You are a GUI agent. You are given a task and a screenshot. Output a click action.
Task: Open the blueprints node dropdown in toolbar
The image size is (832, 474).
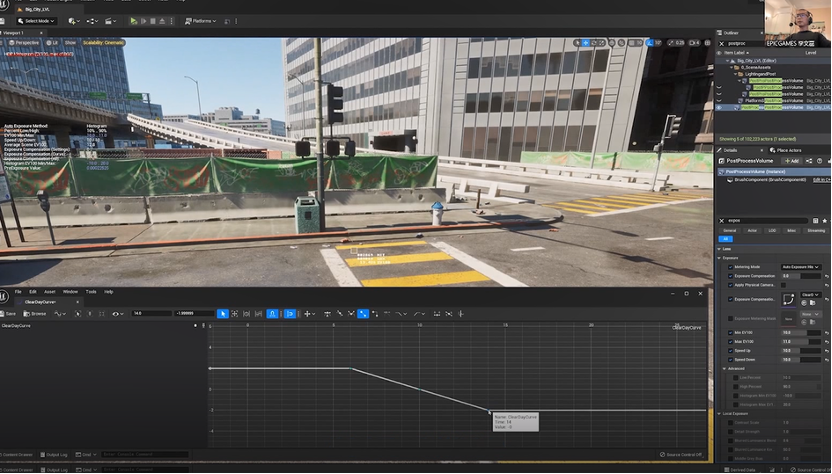point(92,21)
